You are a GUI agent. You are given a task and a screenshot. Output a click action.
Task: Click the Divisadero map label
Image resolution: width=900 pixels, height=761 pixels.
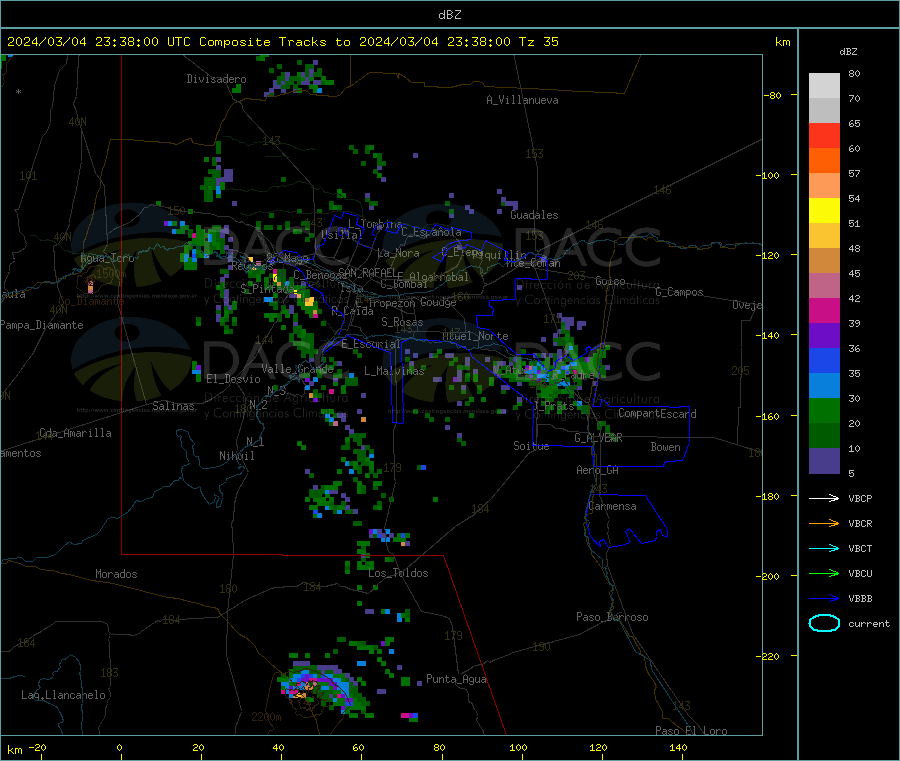click(216, 79)
